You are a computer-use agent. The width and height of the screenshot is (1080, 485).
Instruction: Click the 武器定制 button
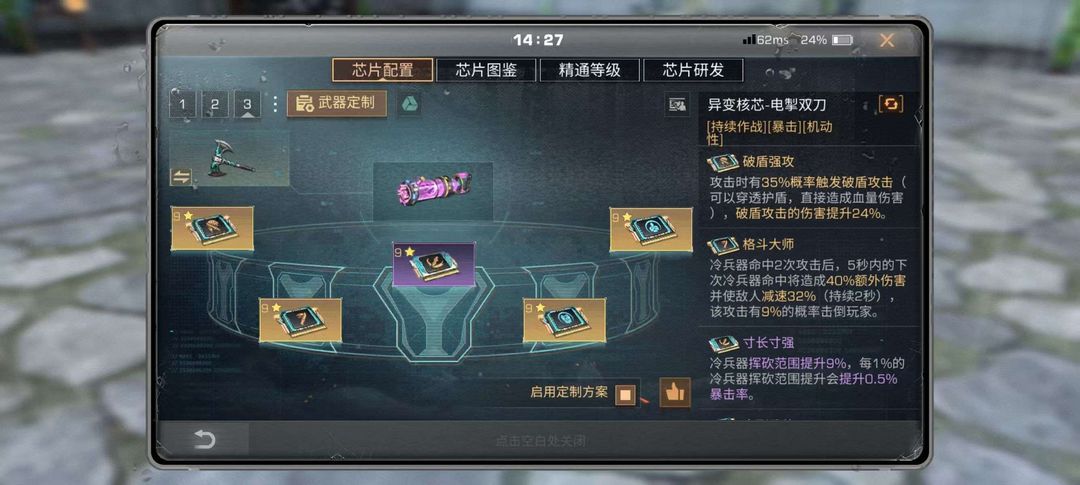pos(337,103)
